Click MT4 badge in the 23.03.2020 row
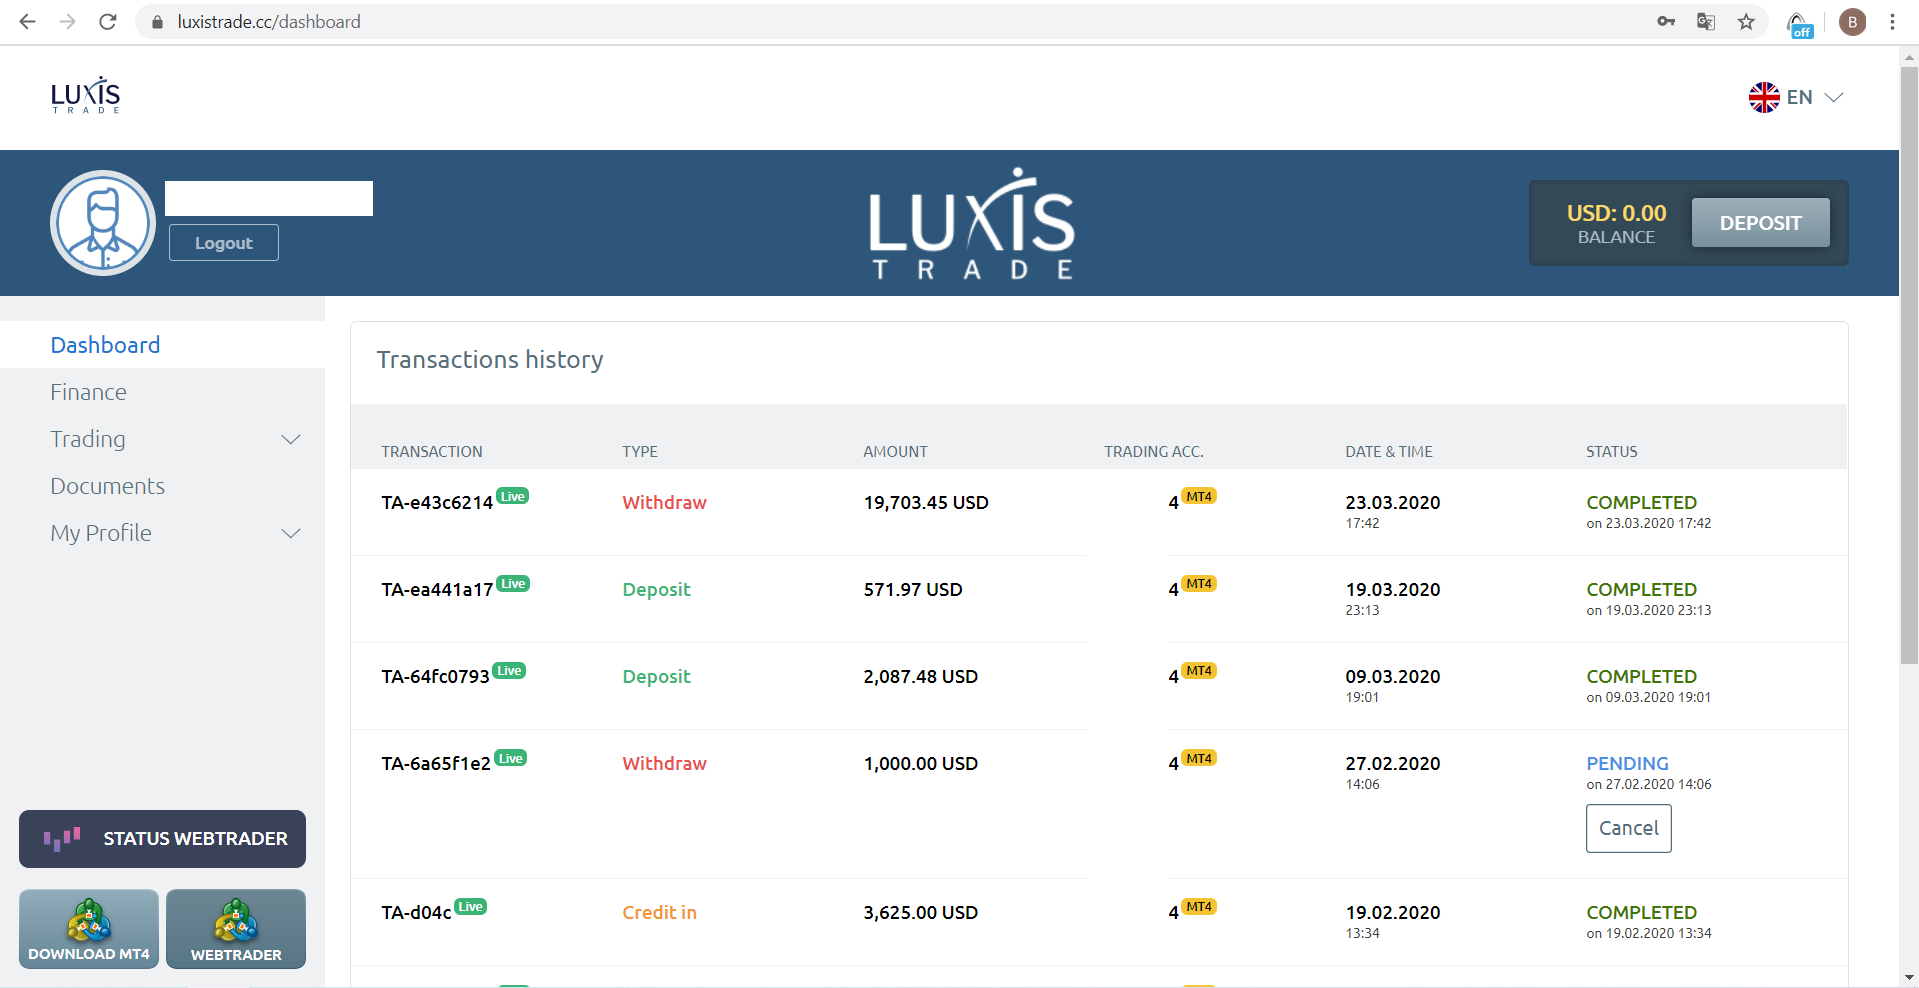 point(1199,496)
